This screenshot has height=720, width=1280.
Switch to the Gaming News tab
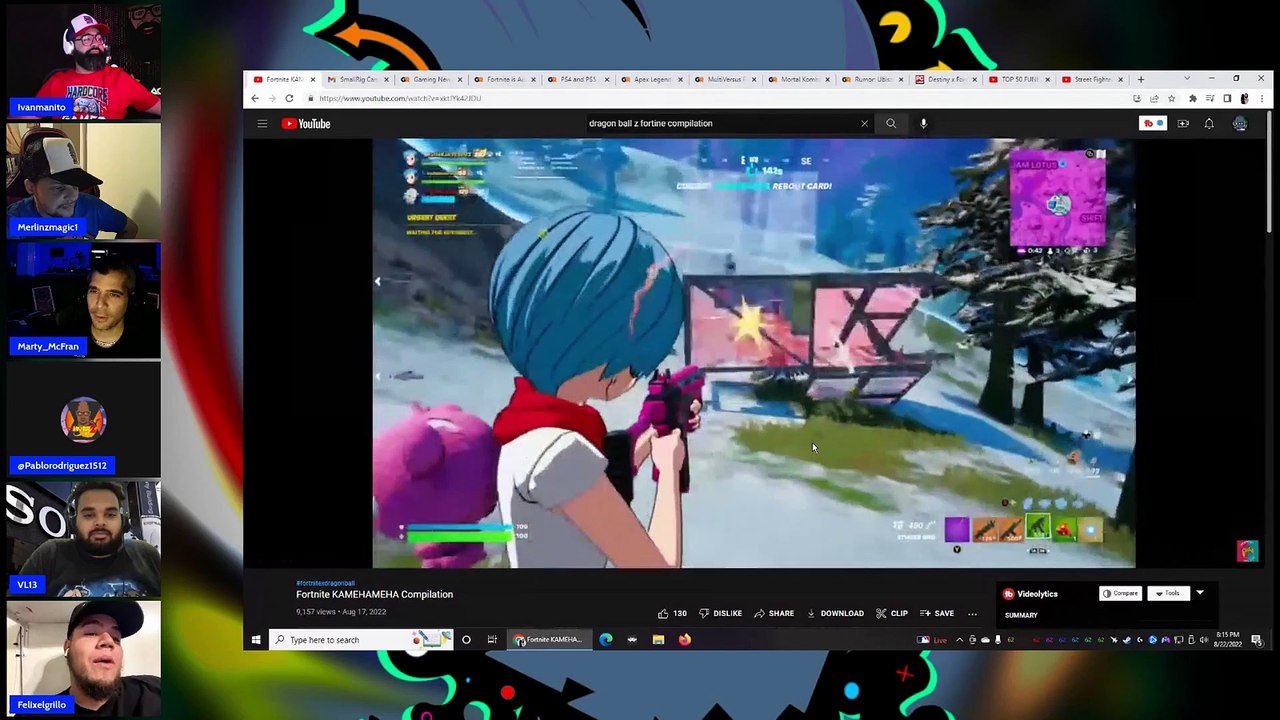coord(431,79)
